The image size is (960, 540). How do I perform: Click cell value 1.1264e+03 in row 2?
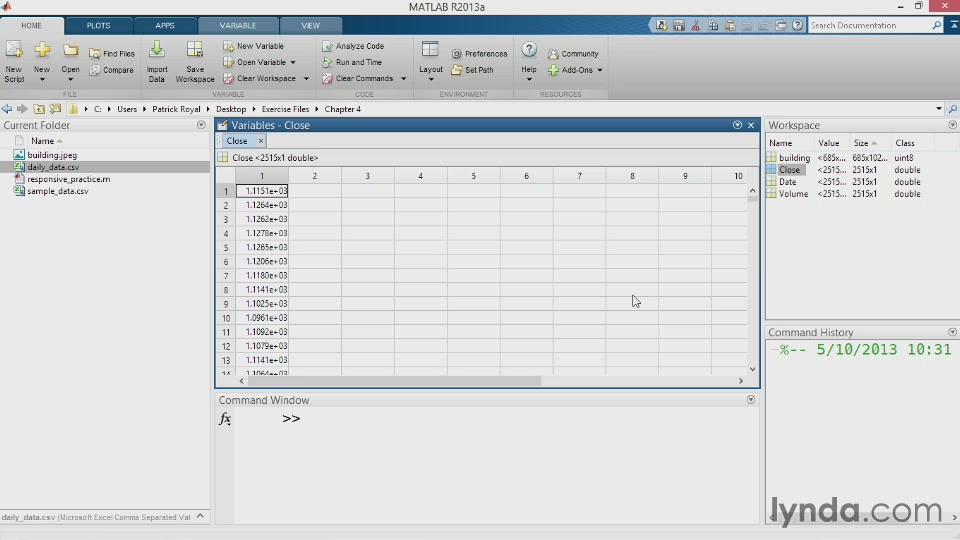point(262,205)
